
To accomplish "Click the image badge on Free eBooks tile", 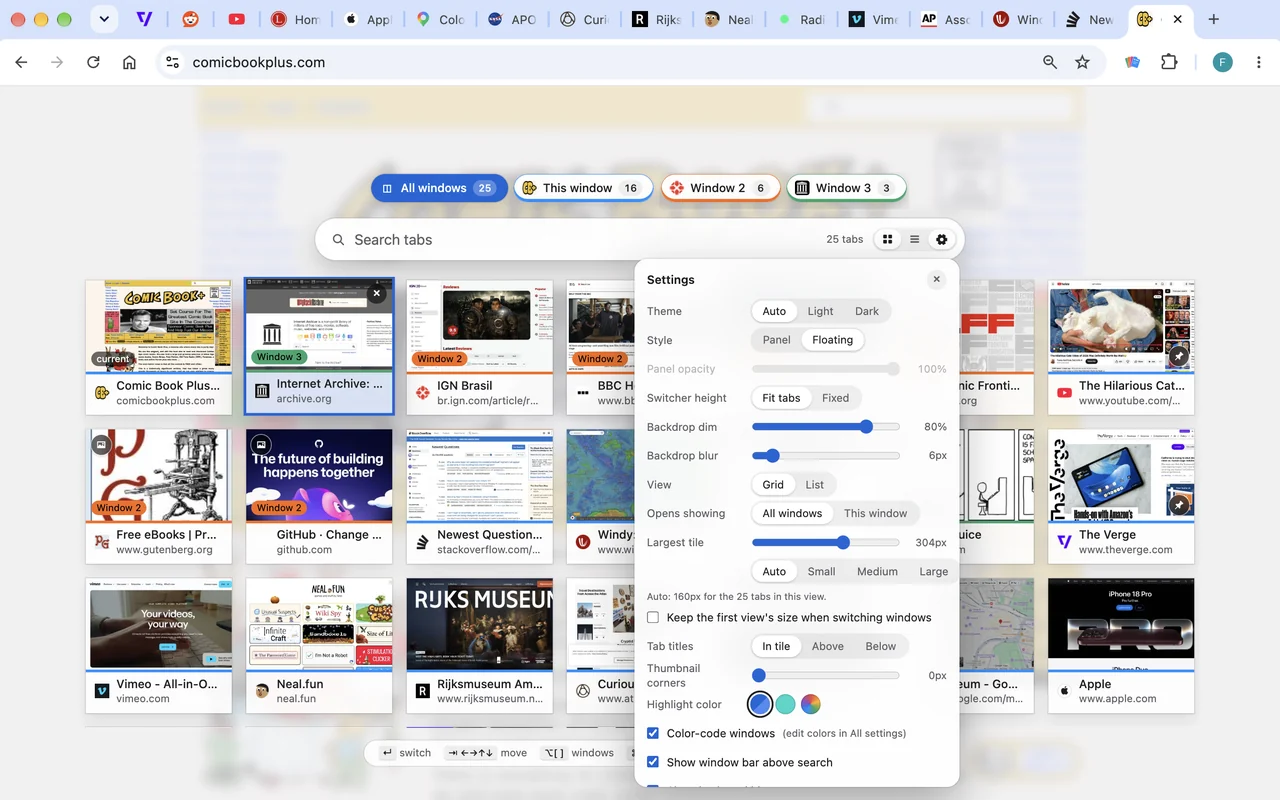I will pyautogui.click(x=101, y=445).
